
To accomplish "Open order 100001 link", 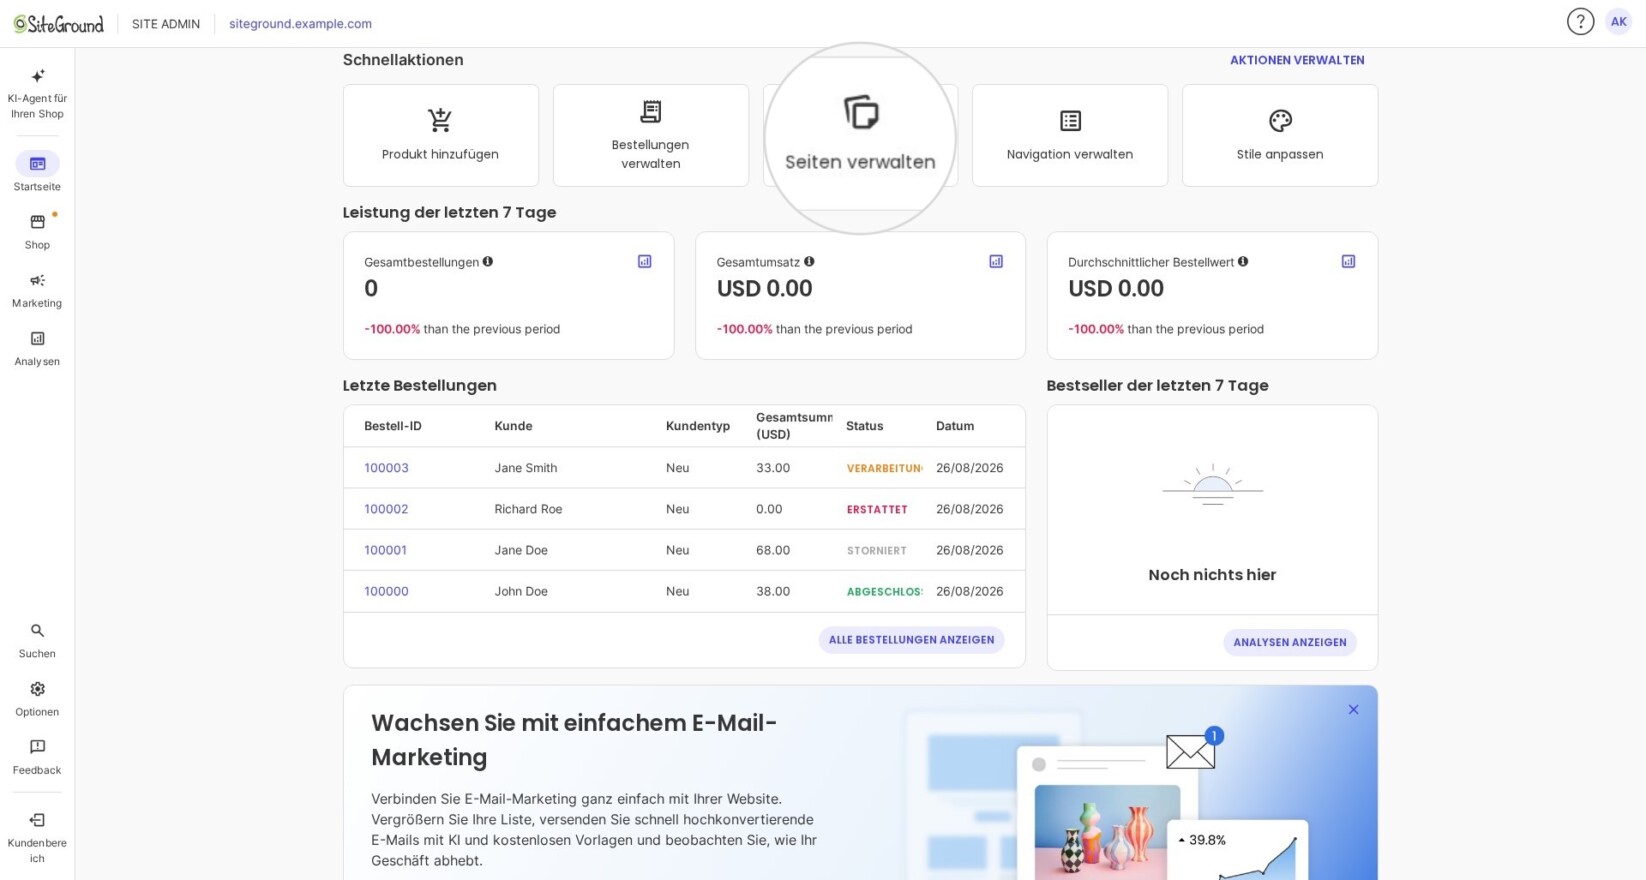I will [385, 550].
